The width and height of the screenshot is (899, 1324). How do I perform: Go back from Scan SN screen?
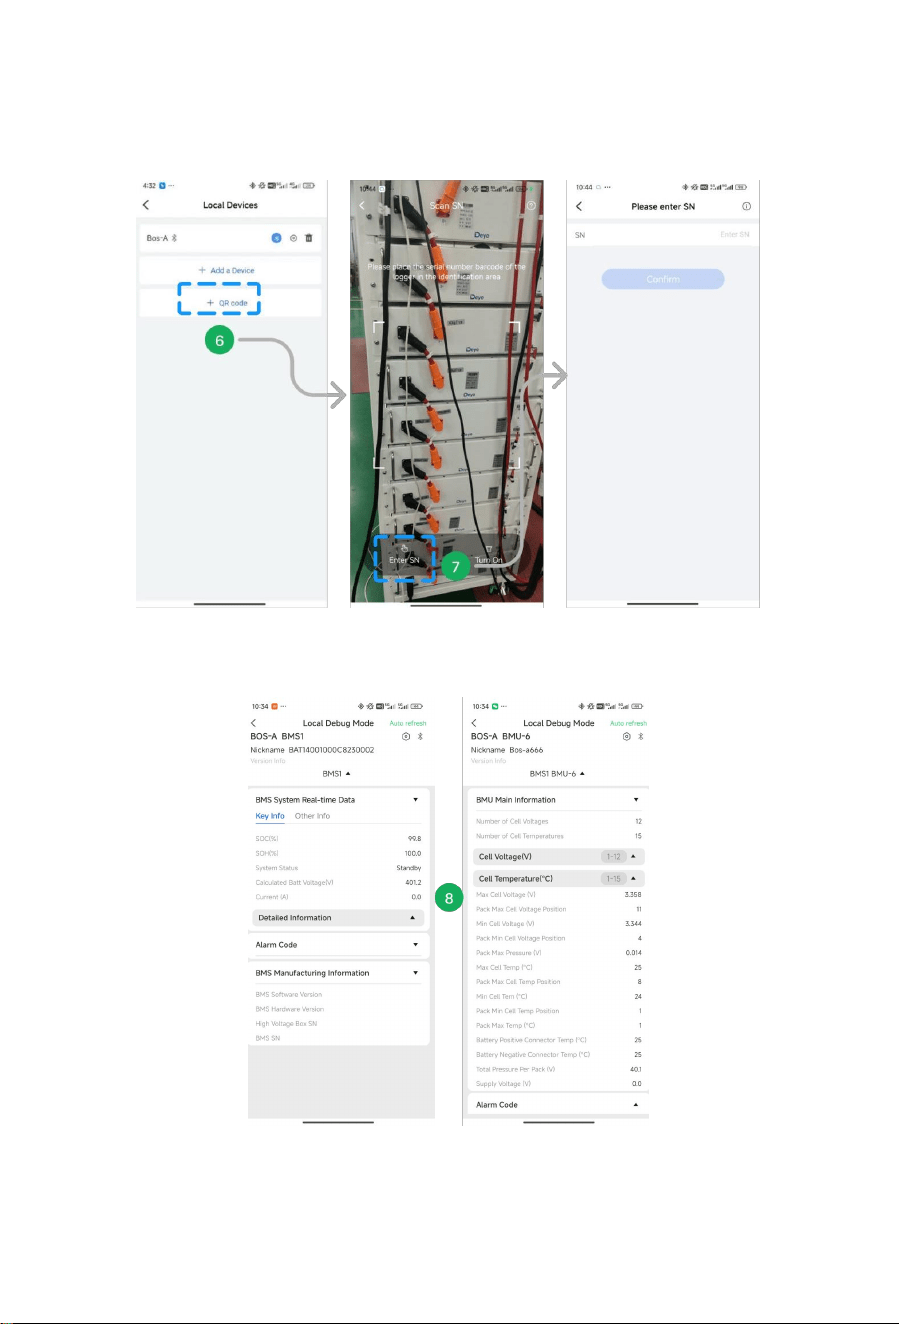pyautogui.click(x=363, y=206)
